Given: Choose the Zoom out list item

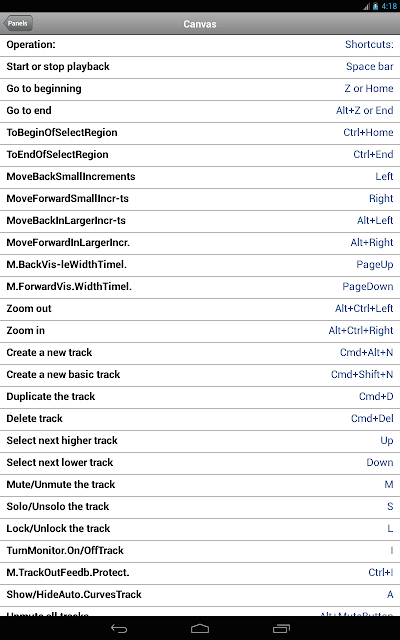Looking at the screenshot, I should point(200,309).
